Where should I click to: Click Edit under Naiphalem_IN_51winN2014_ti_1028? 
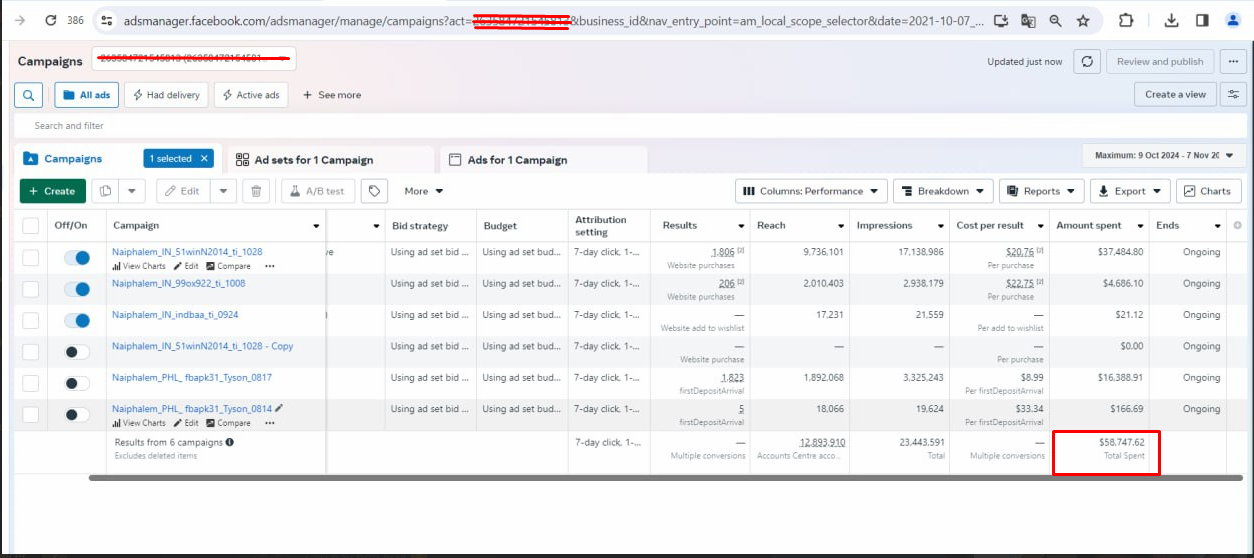[186, 267]
